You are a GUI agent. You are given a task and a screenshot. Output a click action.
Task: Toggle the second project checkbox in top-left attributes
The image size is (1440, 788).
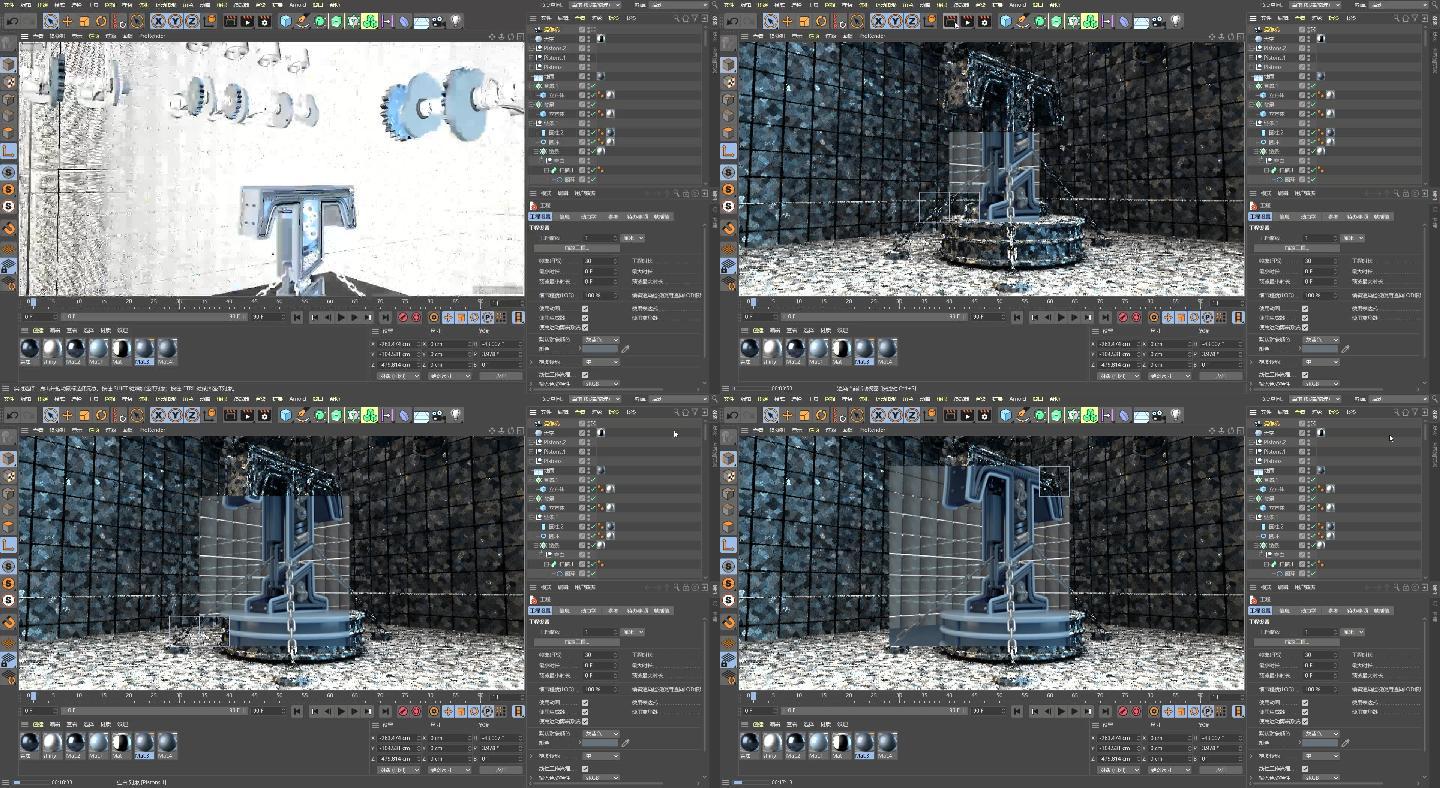click(x=585, y=318)
